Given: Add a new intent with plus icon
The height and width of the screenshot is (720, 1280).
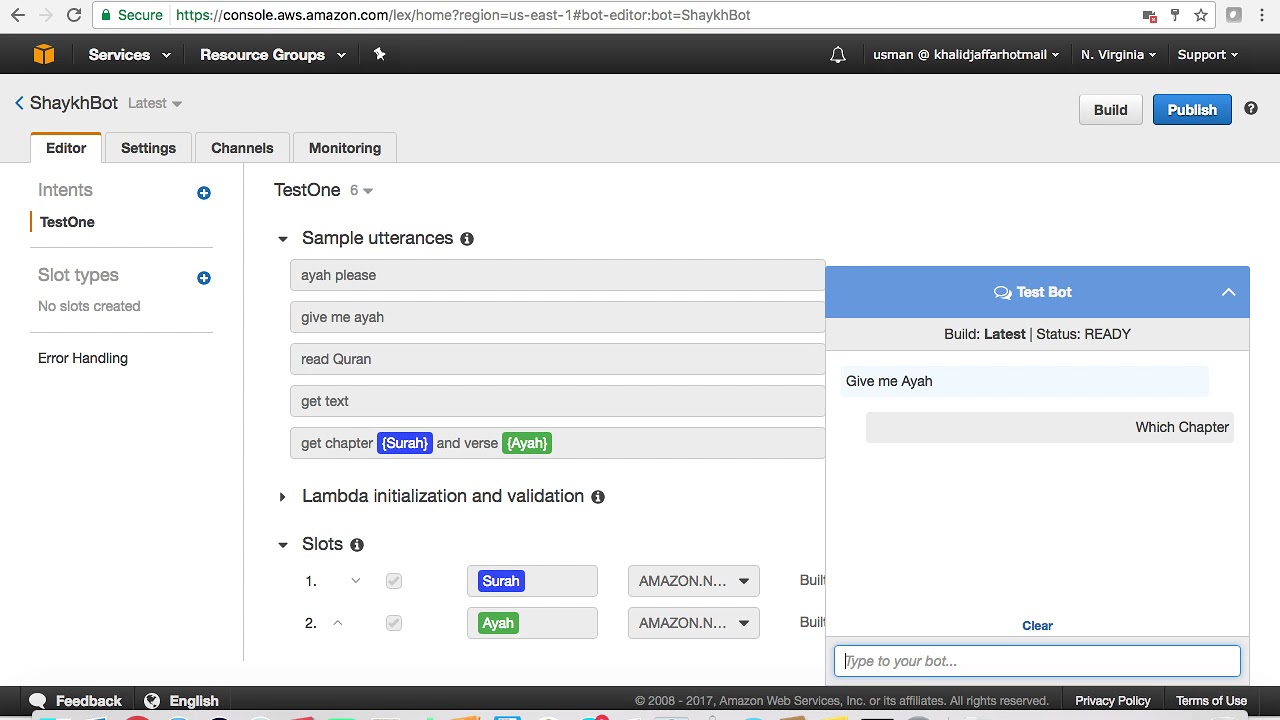Looking at the screenshot, I should (x=204, y=192).
